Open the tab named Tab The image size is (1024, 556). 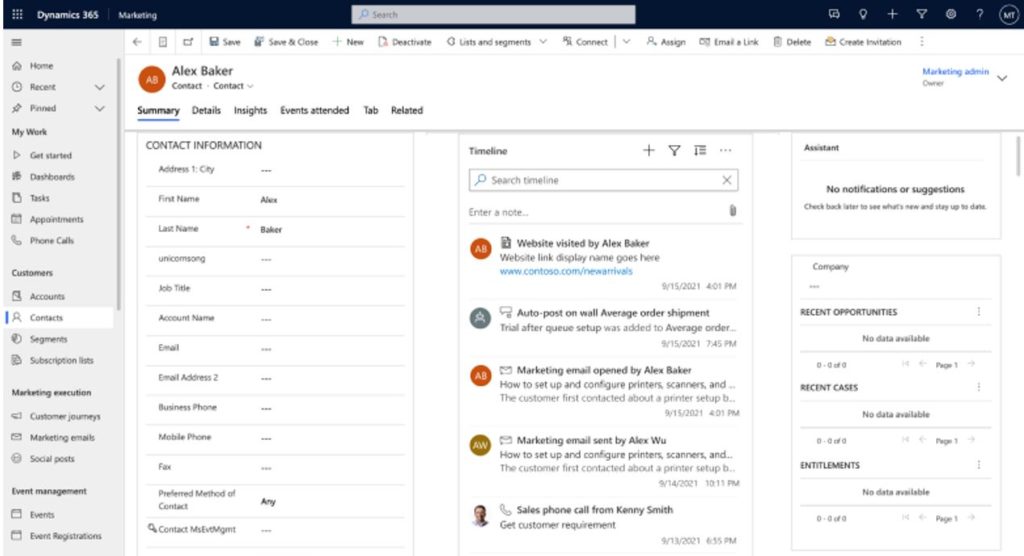click(x=371, y=110)
